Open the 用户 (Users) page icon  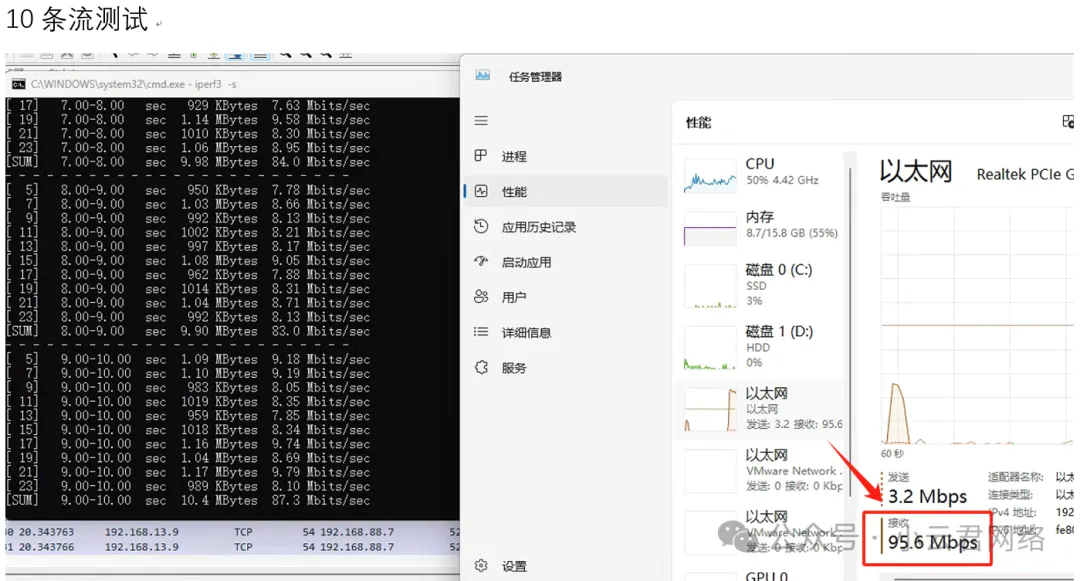tap(481, 297)
